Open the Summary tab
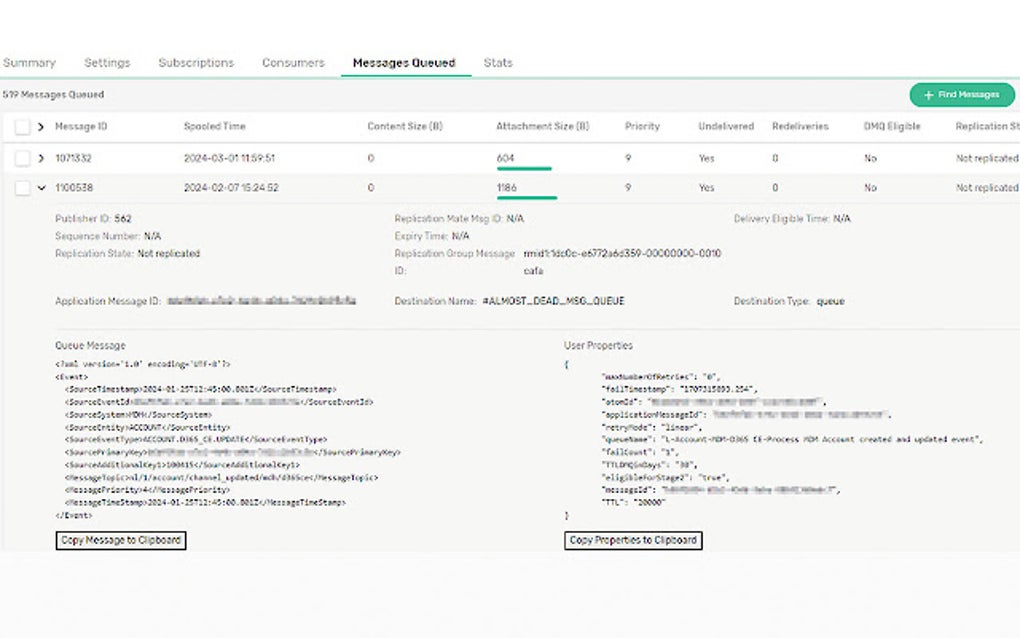This screenshot has height=638, width=1020. click(x=29, y=62)
